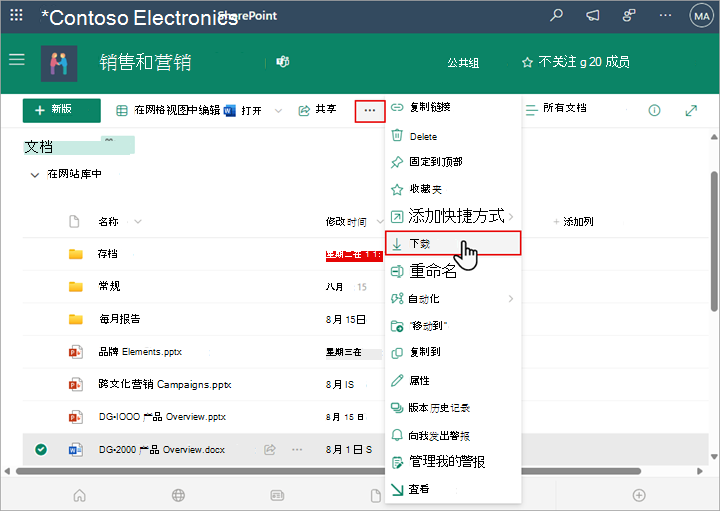This screenshot has height=511, width=720.
Task: Open header more options ellipsis
Action: [x=665, y=16]
